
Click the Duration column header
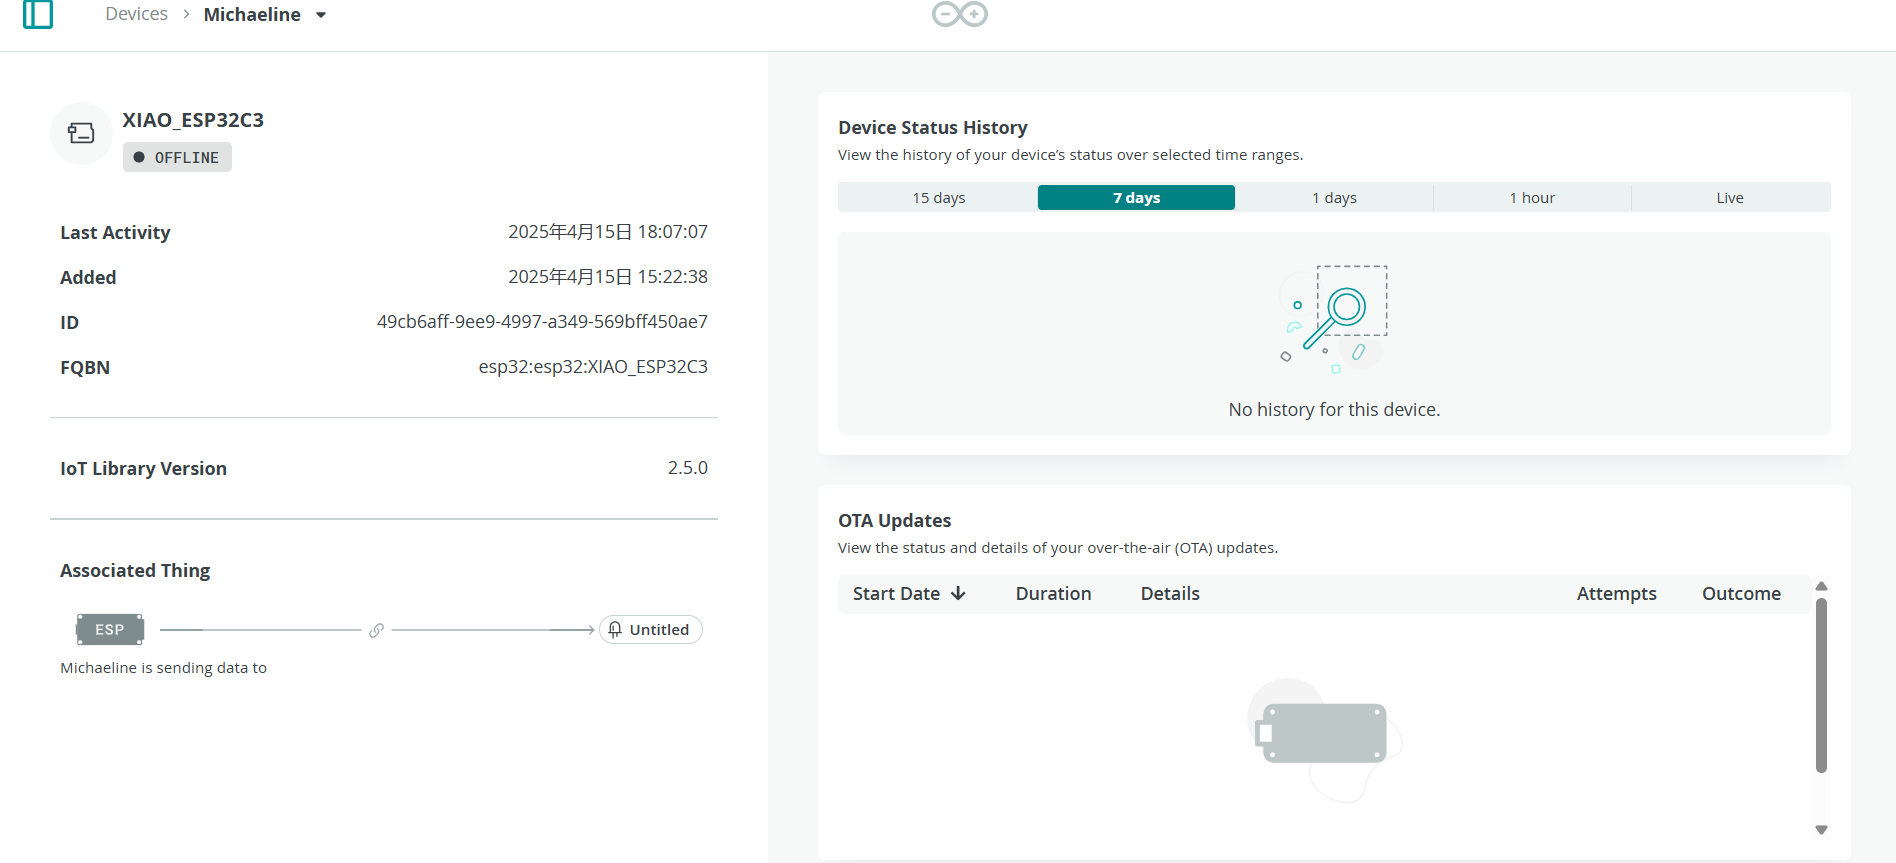pyautogui.click(x=1053, y=593)
